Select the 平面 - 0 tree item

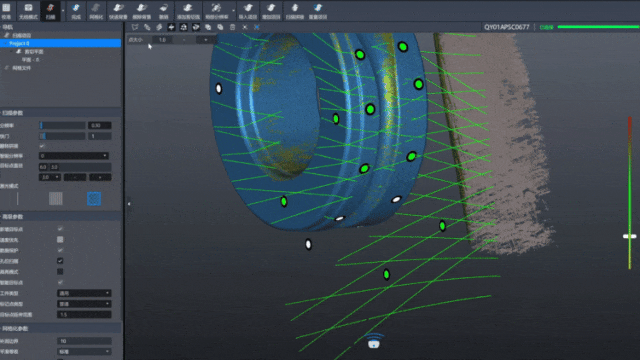31,60
